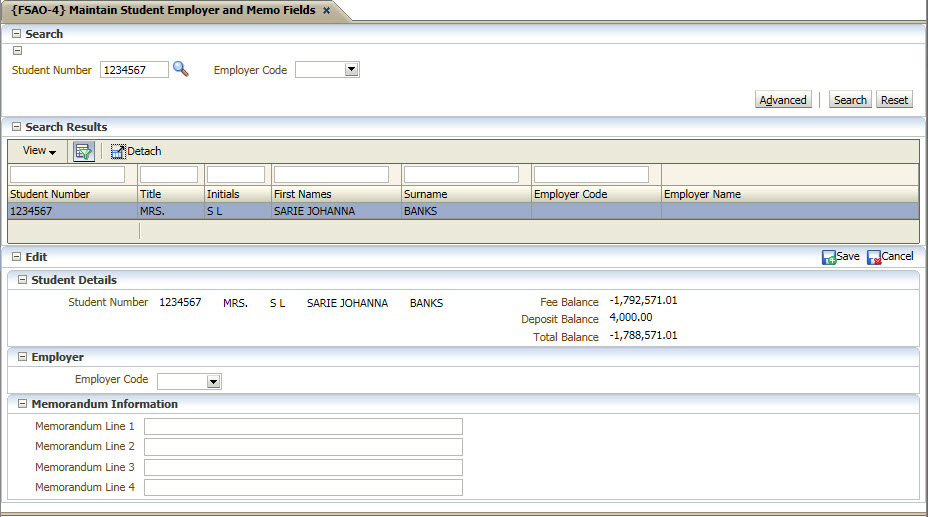Click the Query by Example filter icon

(x=84, y=151)
